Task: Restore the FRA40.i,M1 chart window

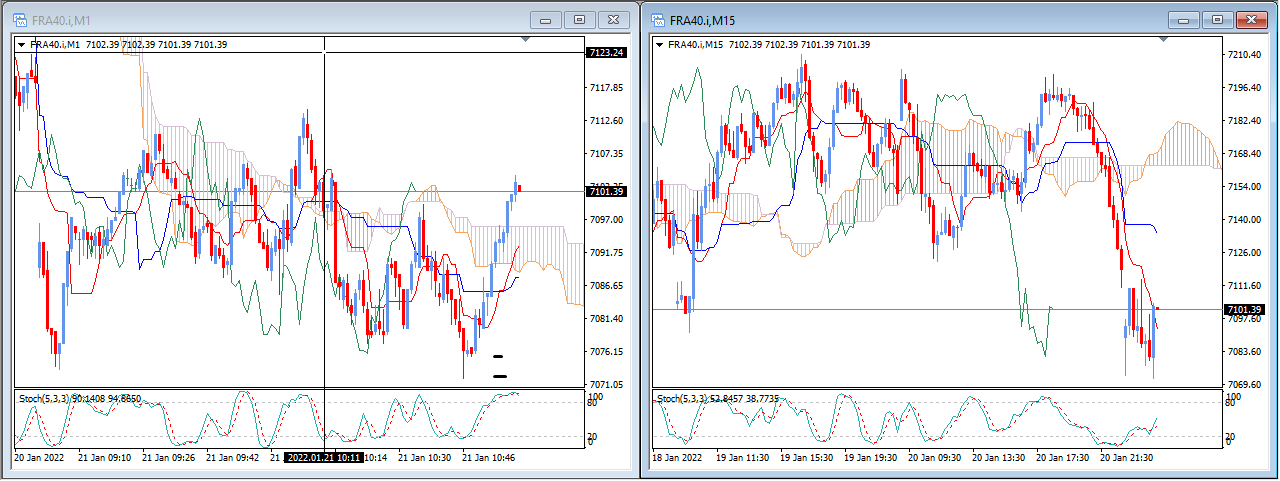Action: pyautogui.click(x=579, y=19)
